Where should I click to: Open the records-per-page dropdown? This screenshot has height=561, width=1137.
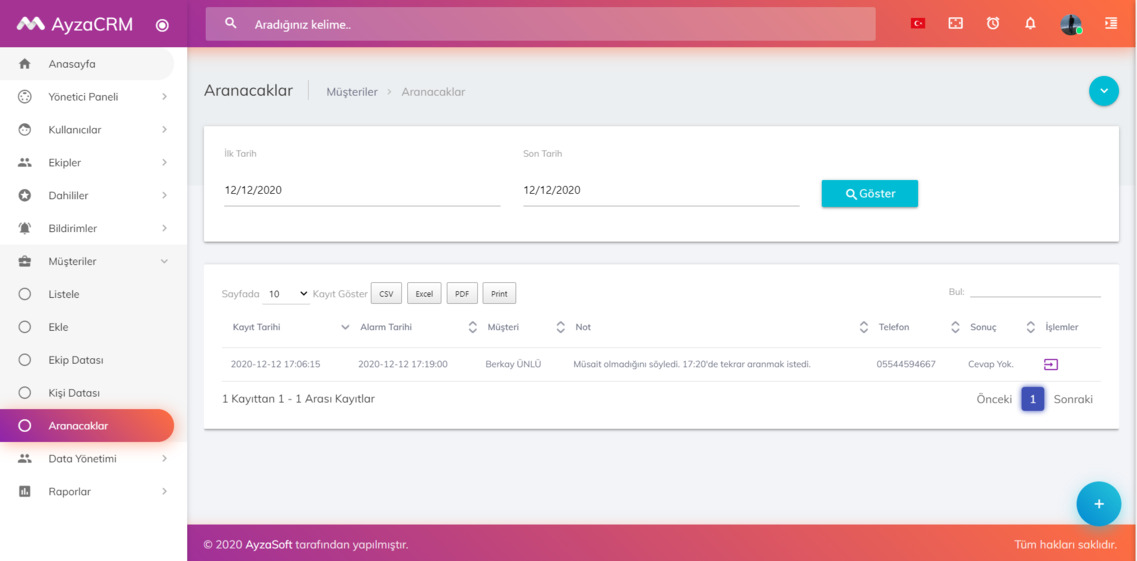287,294
